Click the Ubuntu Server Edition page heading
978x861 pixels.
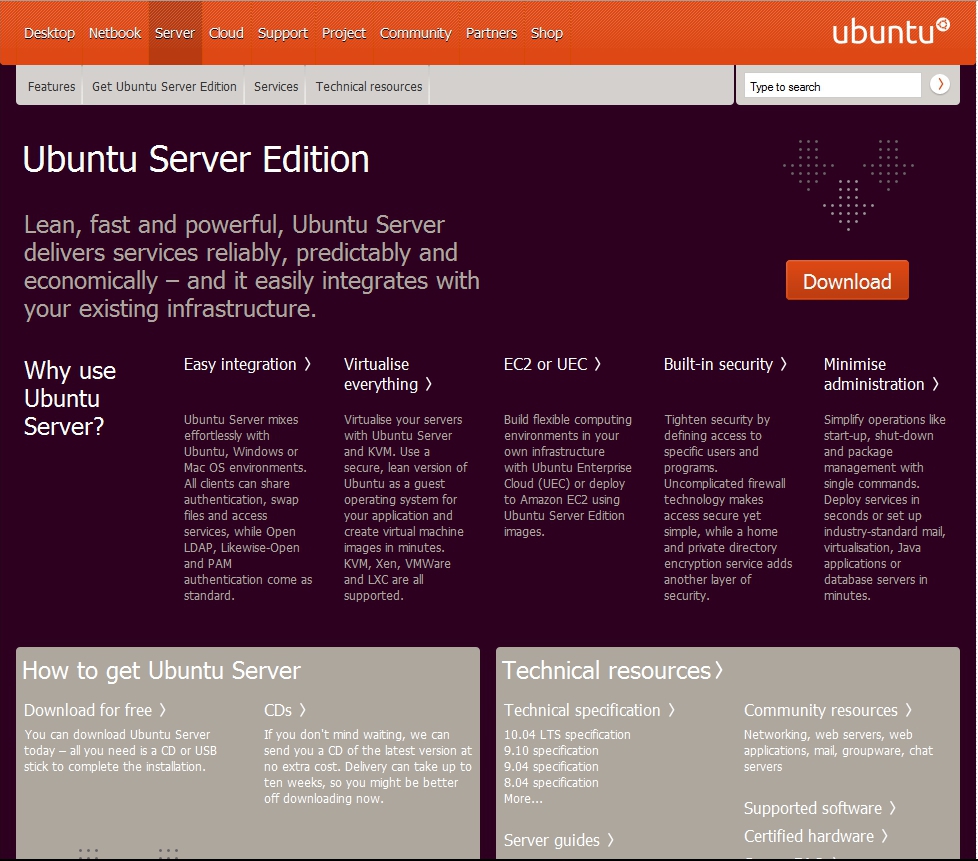pyautogui.click(x=196, y=159)
